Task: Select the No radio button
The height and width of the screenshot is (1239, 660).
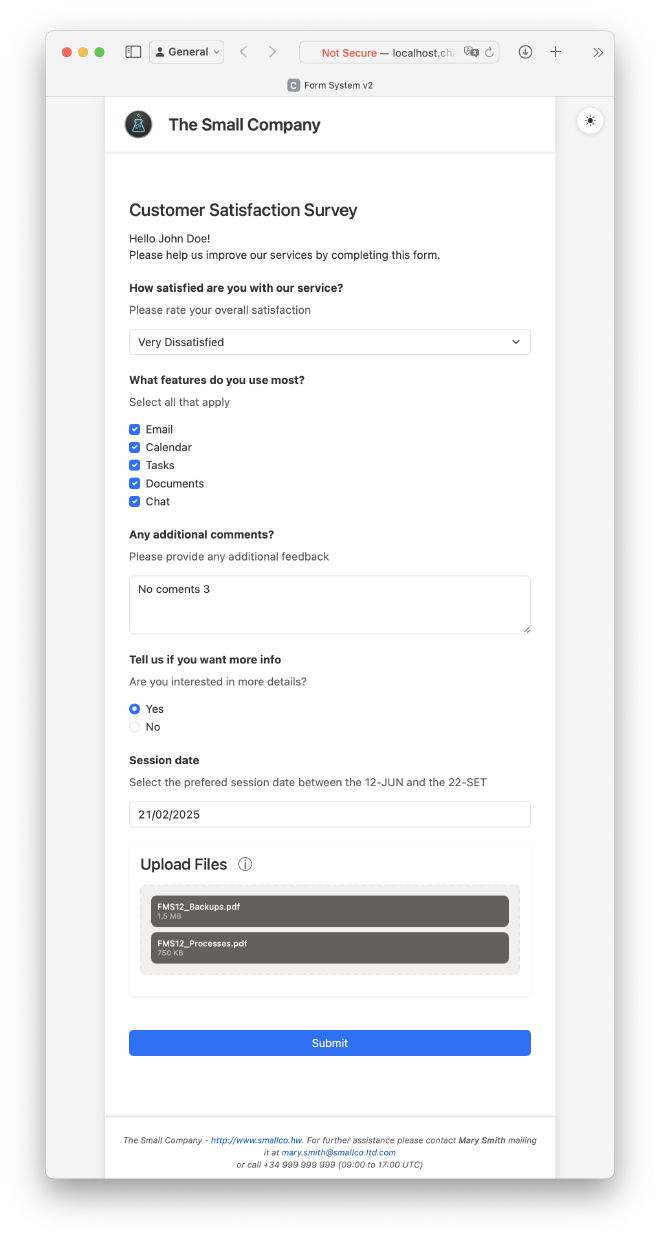Action: point(134,727)
